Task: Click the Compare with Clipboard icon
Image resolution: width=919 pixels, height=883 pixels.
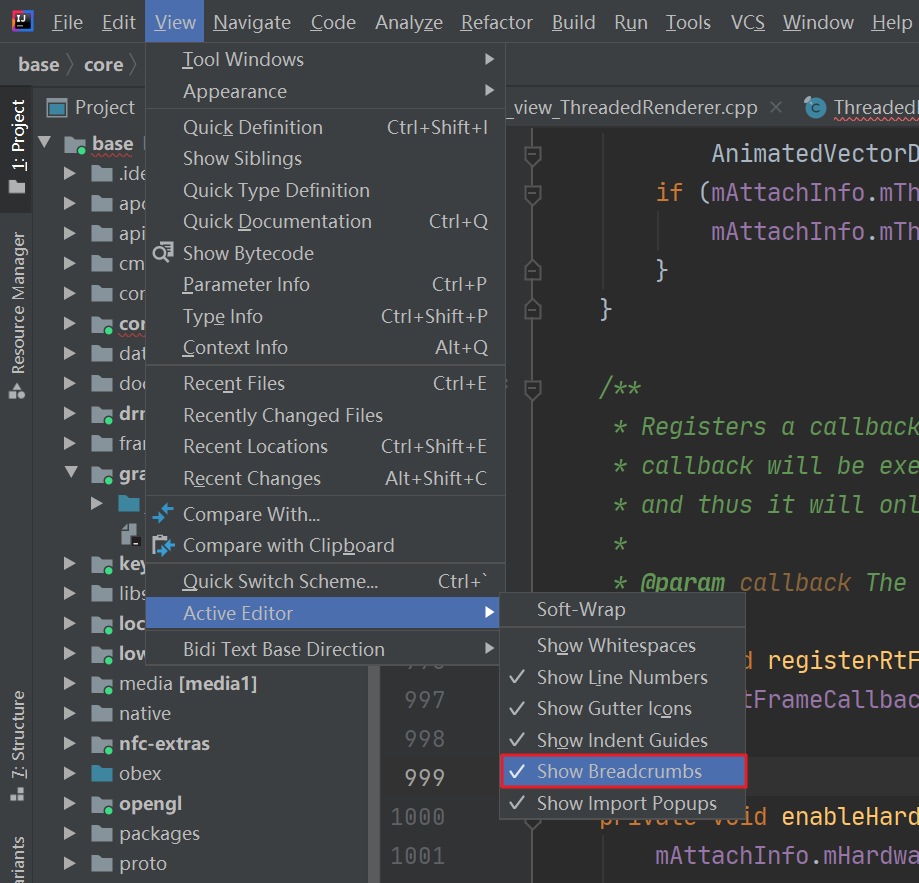Action: (163, 545)
